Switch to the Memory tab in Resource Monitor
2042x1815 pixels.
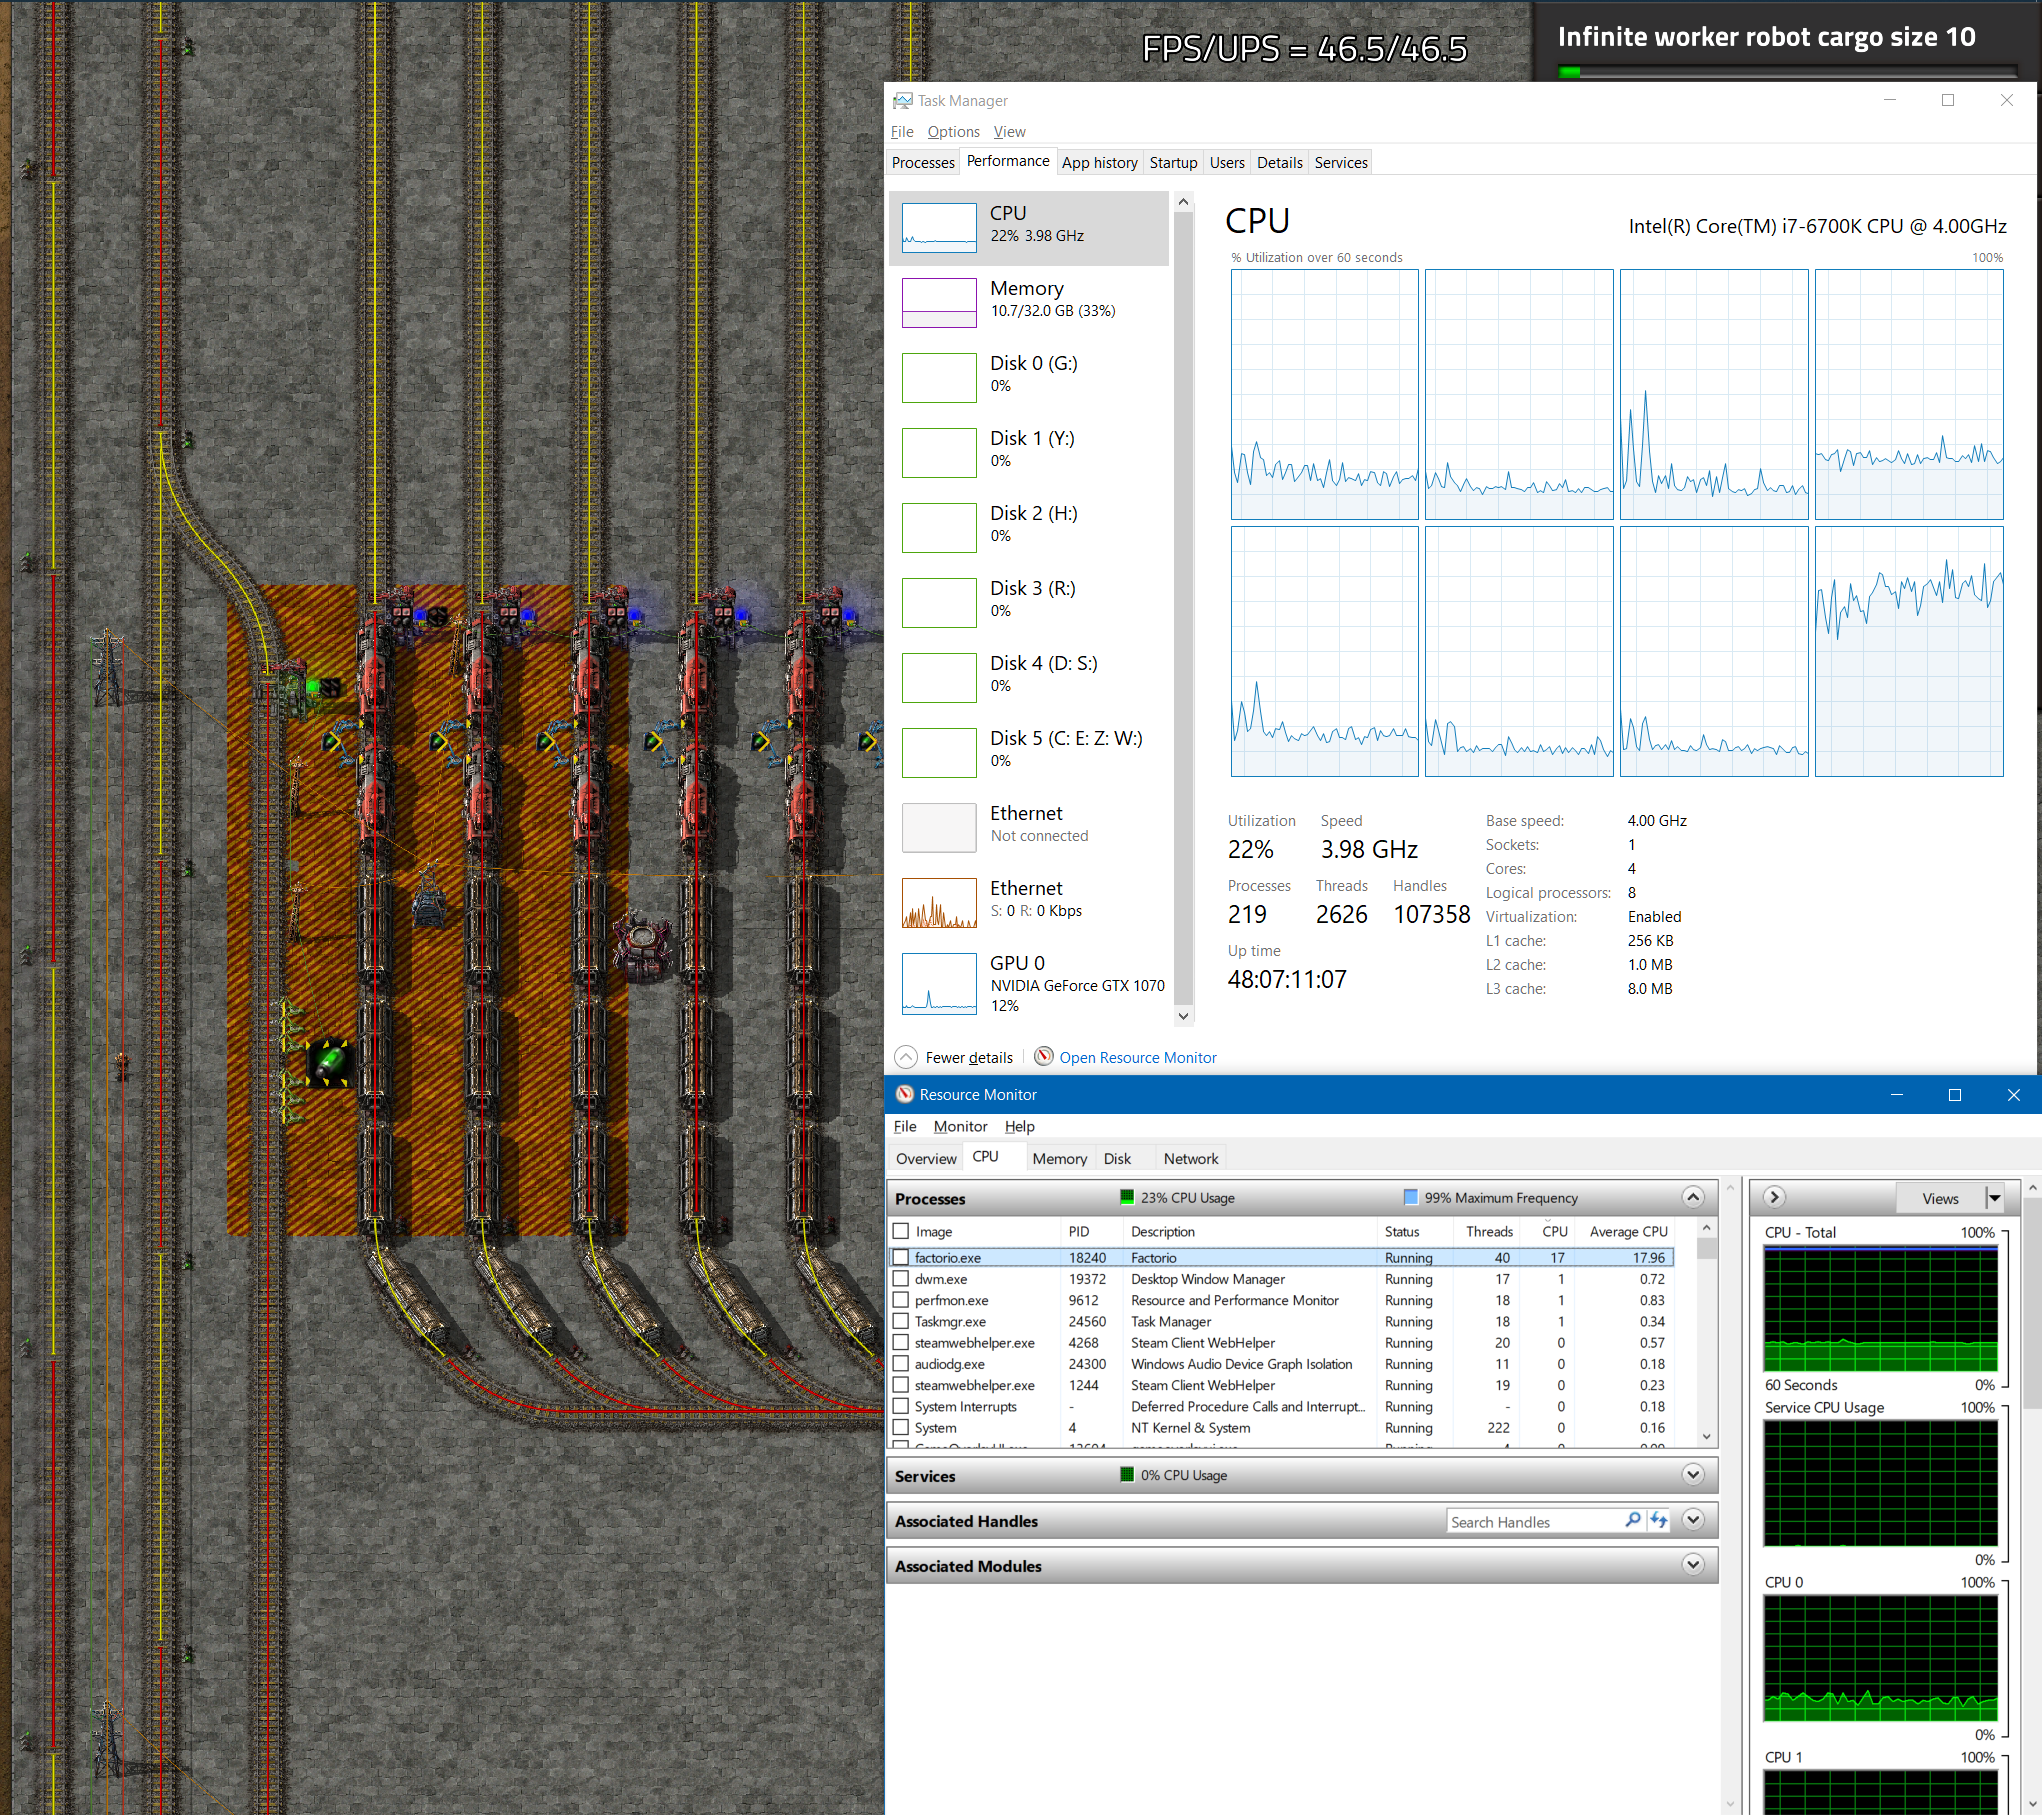1059,1158
